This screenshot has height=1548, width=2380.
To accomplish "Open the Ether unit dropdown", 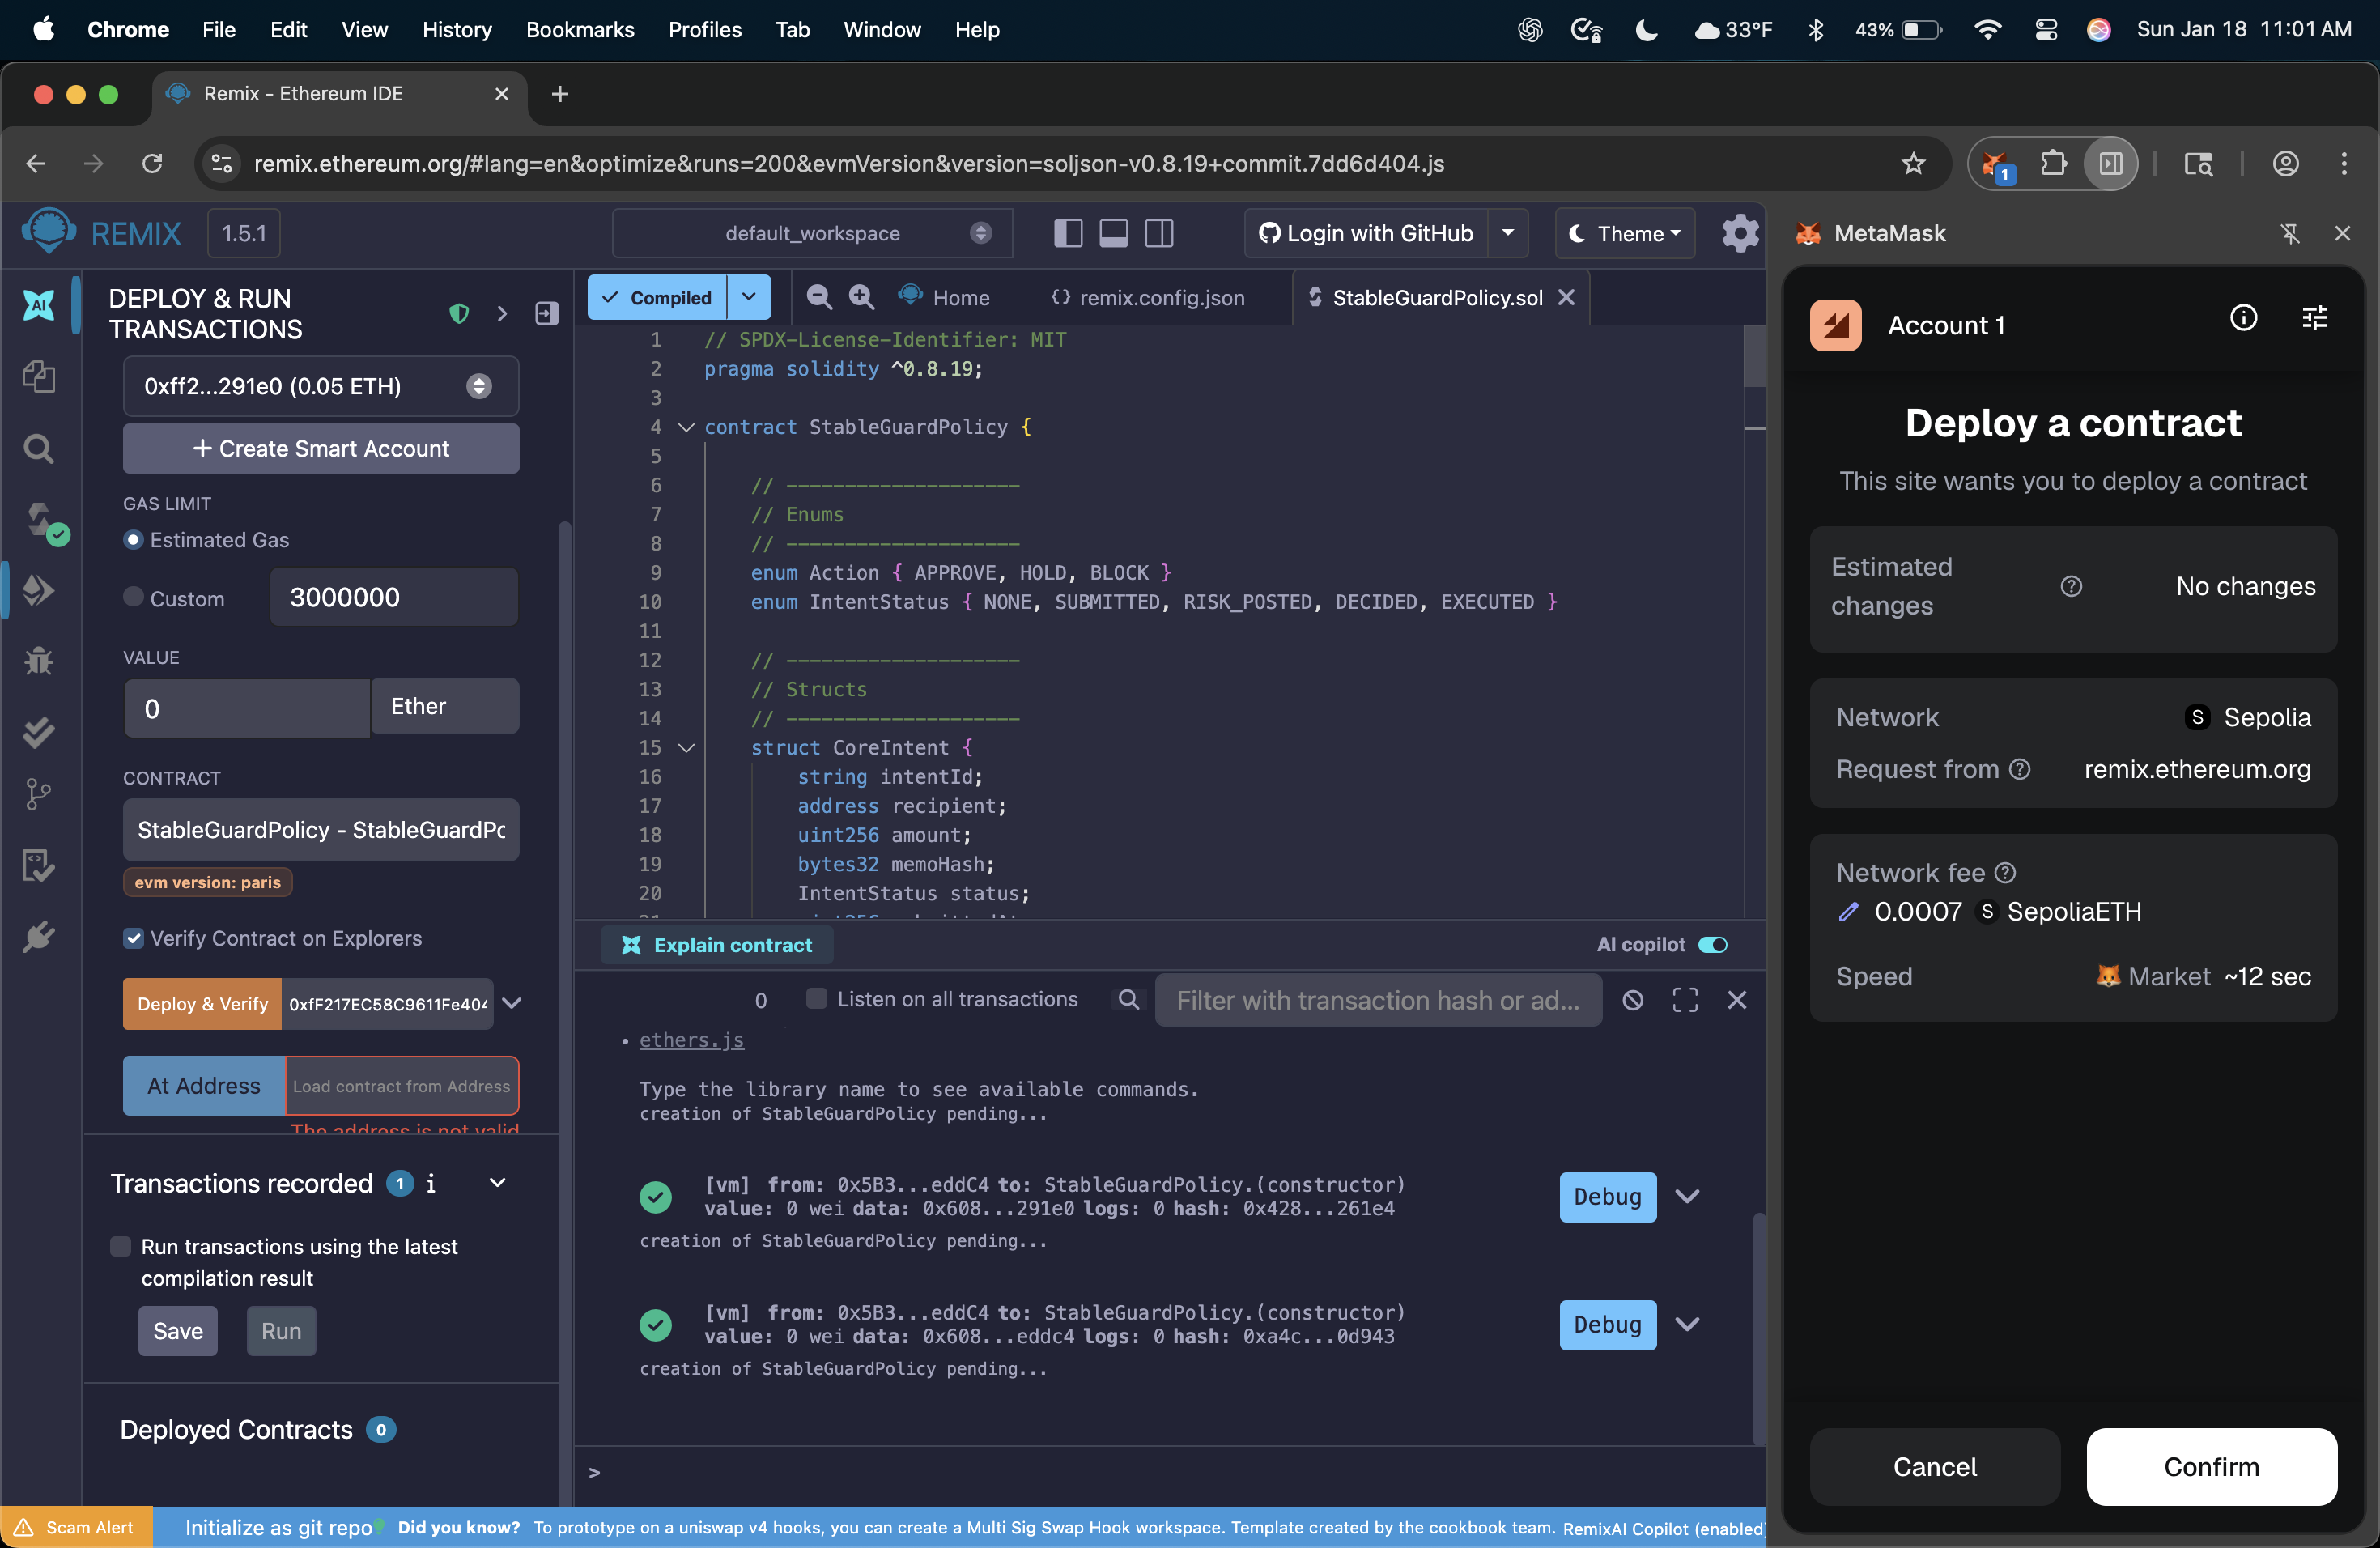I will tap(444, 706).
